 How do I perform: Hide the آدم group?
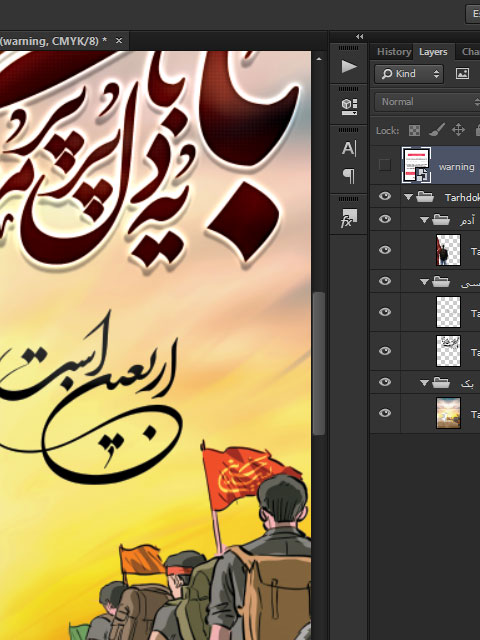pyautogui.click(x=384, y=219)
